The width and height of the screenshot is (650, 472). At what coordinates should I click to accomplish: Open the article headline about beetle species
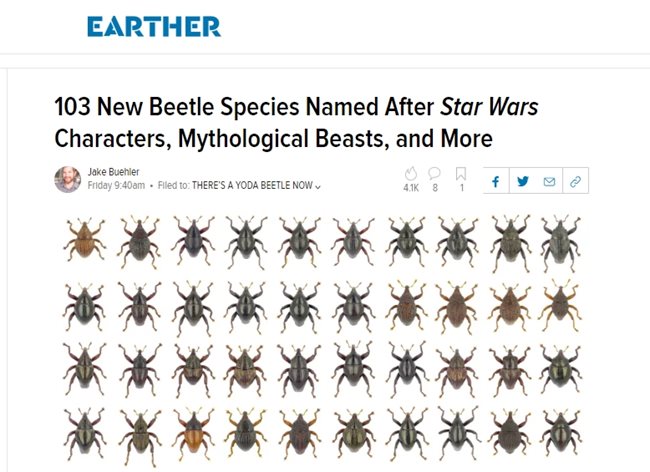tap(296, 122)
